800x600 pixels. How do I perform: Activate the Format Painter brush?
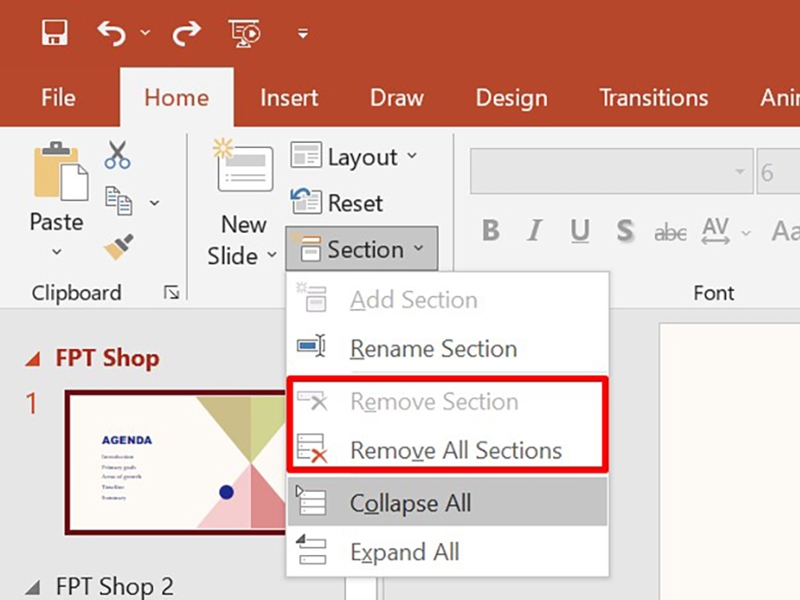118,247
